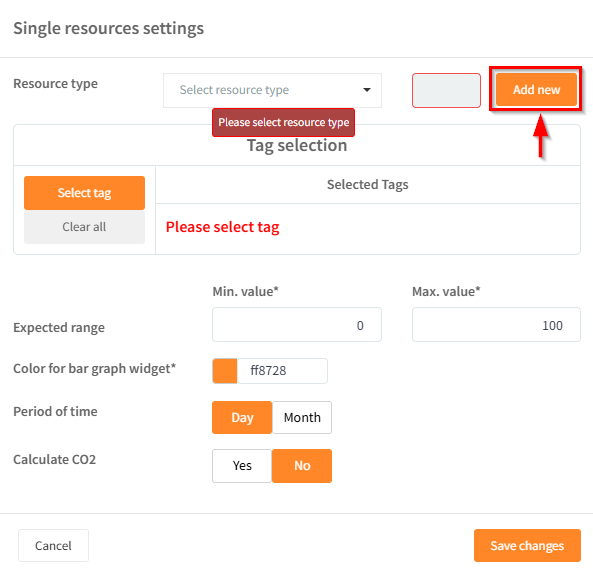The width and height of the screenshot is (593, 575).
Task: Cancel the single resources settings dialog
Action: (53, 545)
